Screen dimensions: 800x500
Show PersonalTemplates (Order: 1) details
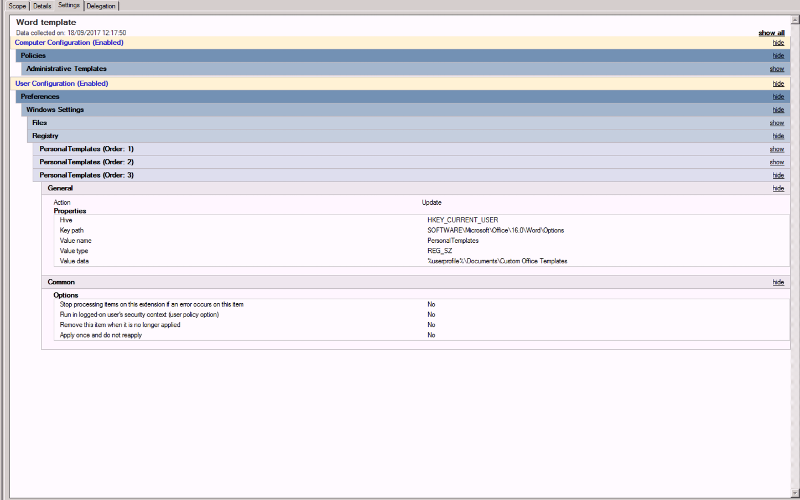(x=777, y=149)
